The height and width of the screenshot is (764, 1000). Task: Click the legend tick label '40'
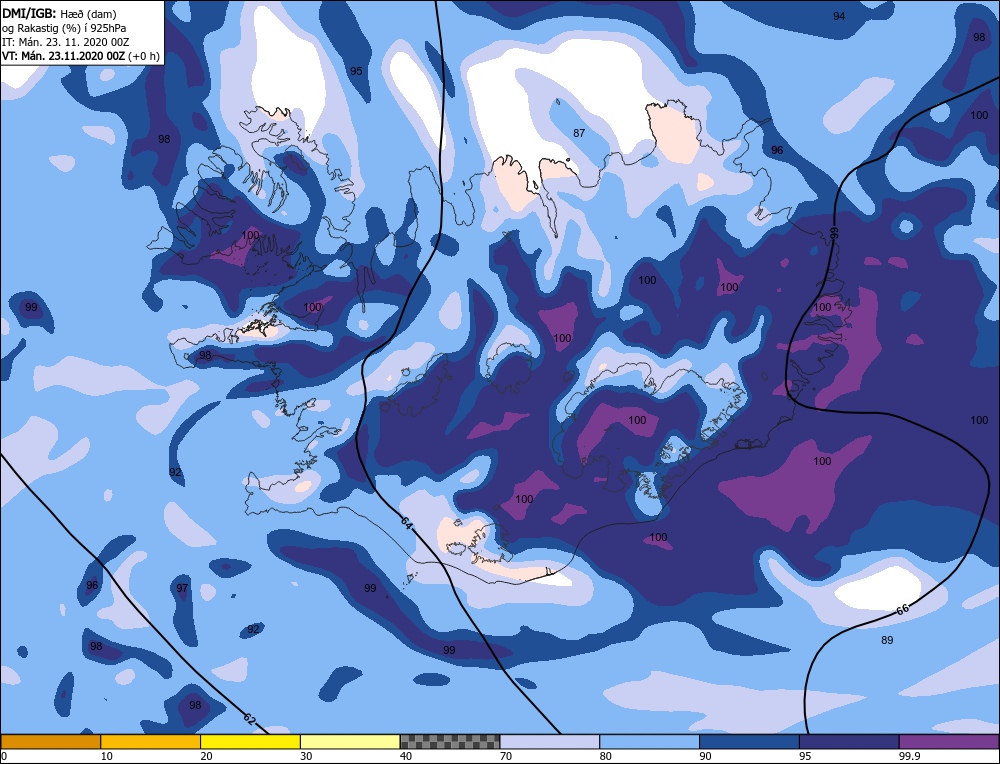pyautogui.click(x=406, y=756)
